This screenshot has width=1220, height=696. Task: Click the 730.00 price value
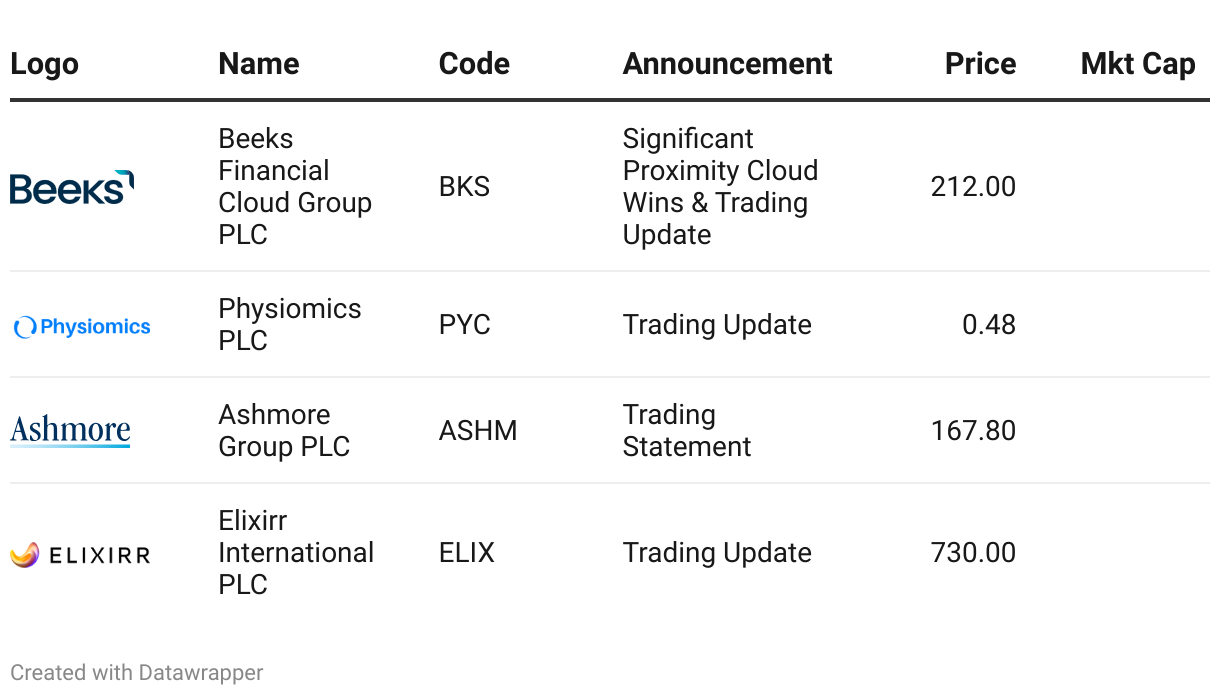(973, 553)
